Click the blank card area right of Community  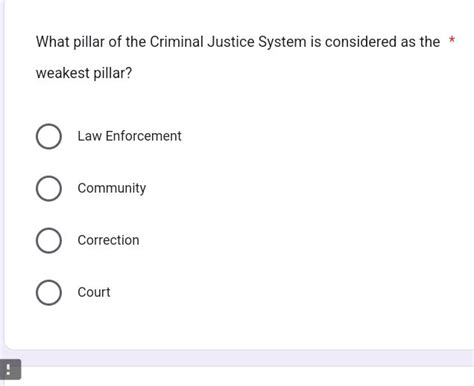coord(300,188)
